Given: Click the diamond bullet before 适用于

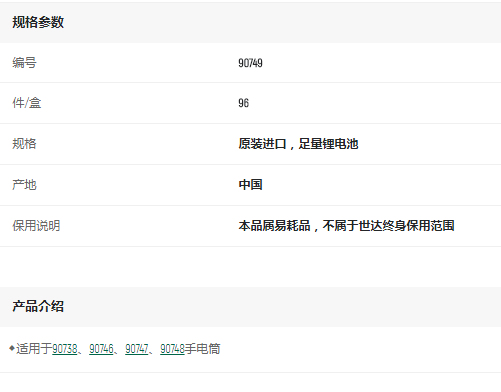Looking at the screenshot, I should [x=12, y=348].
